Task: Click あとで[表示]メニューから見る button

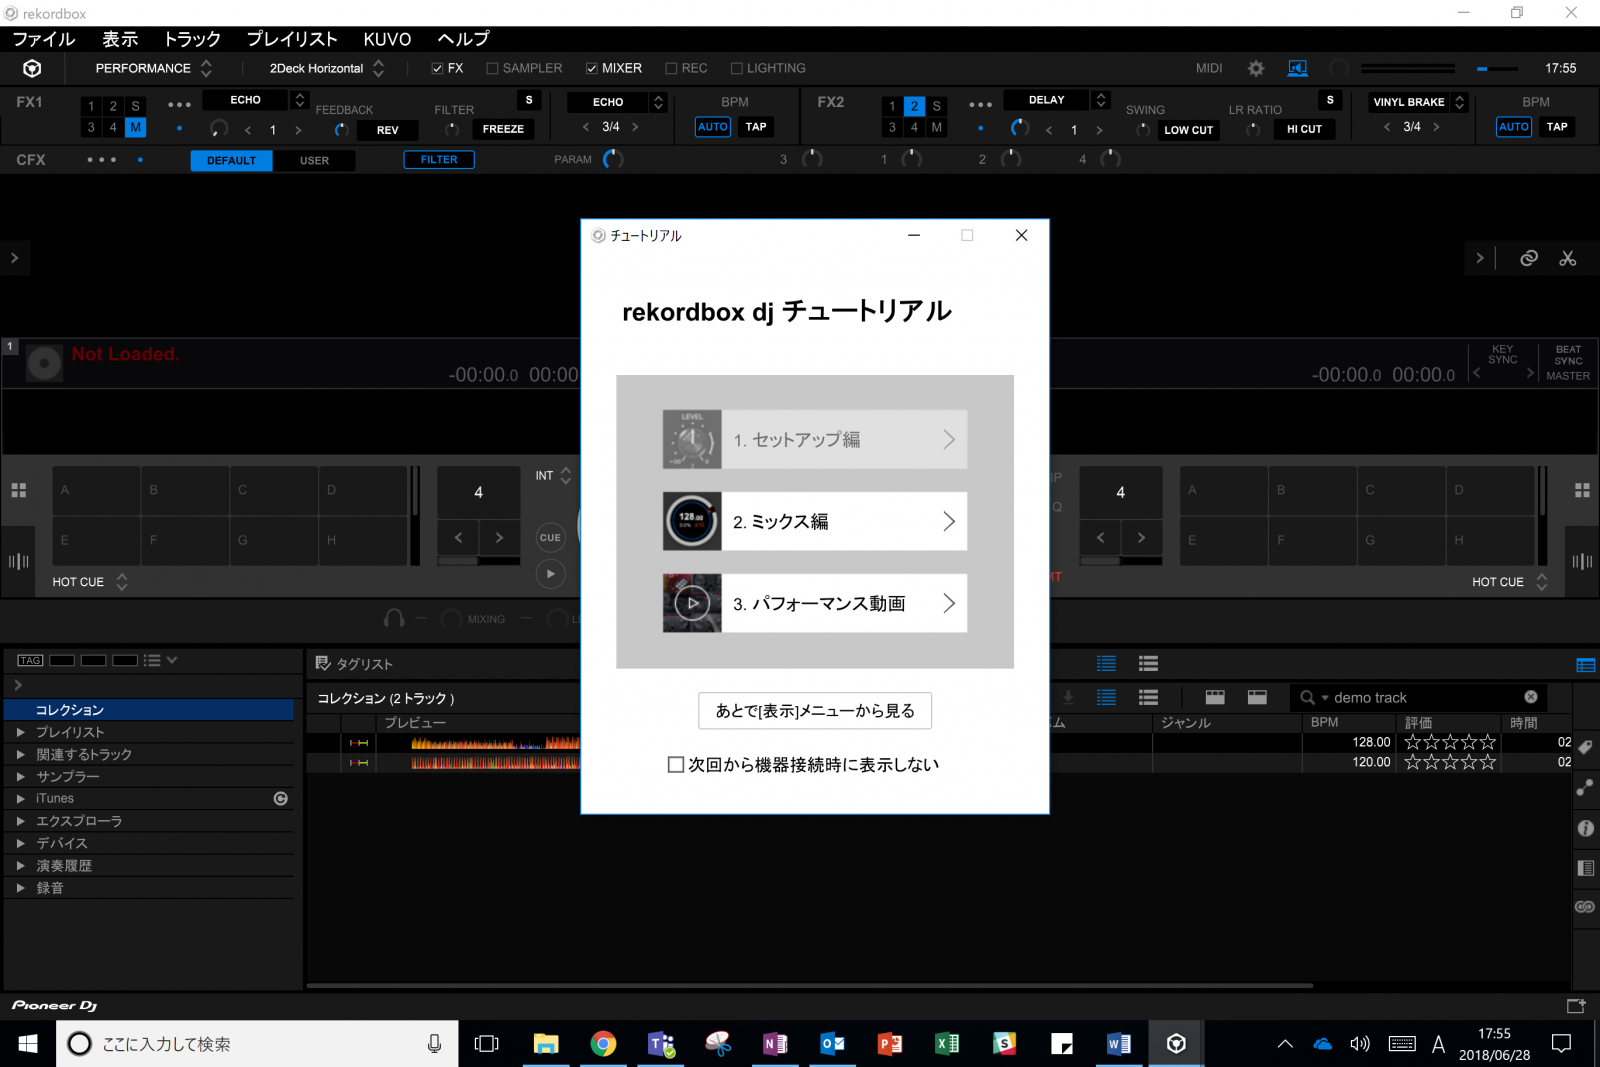Action: coord(815,710)
